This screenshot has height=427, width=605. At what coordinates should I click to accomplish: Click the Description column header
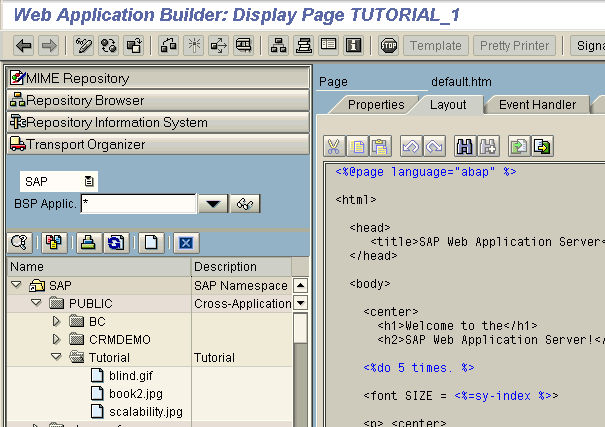[x=242, y=267]
